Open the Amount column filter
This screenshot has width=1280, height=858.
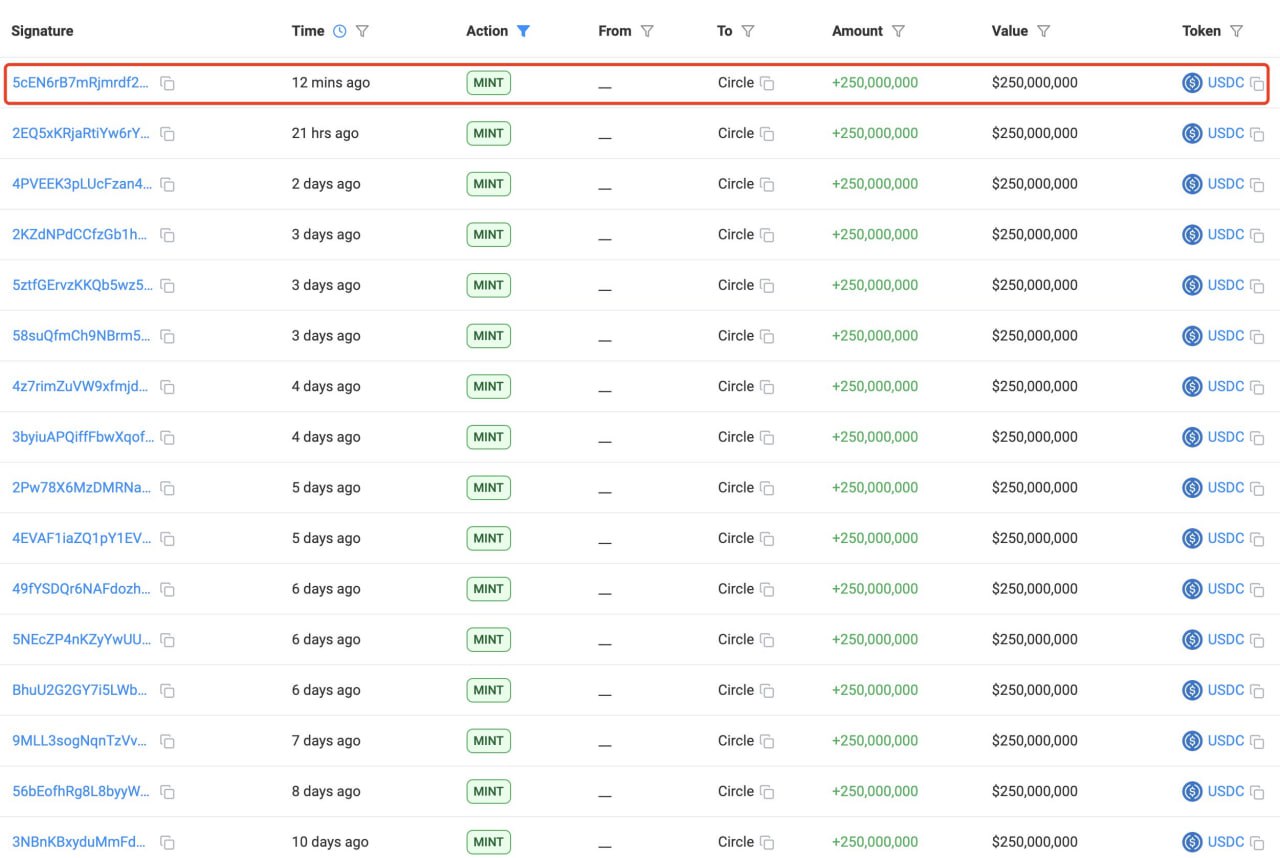(898, 31)
